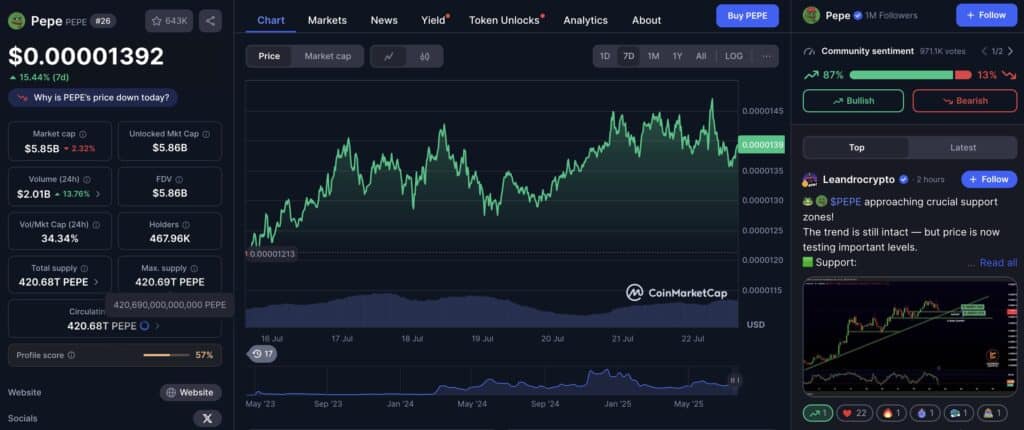Screen dimensions: 1024x430
Task: Click the historical range selector chart
Action: tap(493, 381)
